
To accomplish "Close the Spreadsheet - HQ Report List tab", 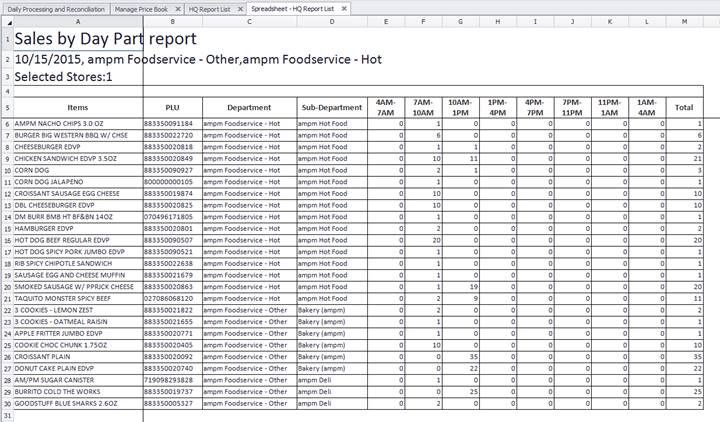I will [x=344, y=9].
